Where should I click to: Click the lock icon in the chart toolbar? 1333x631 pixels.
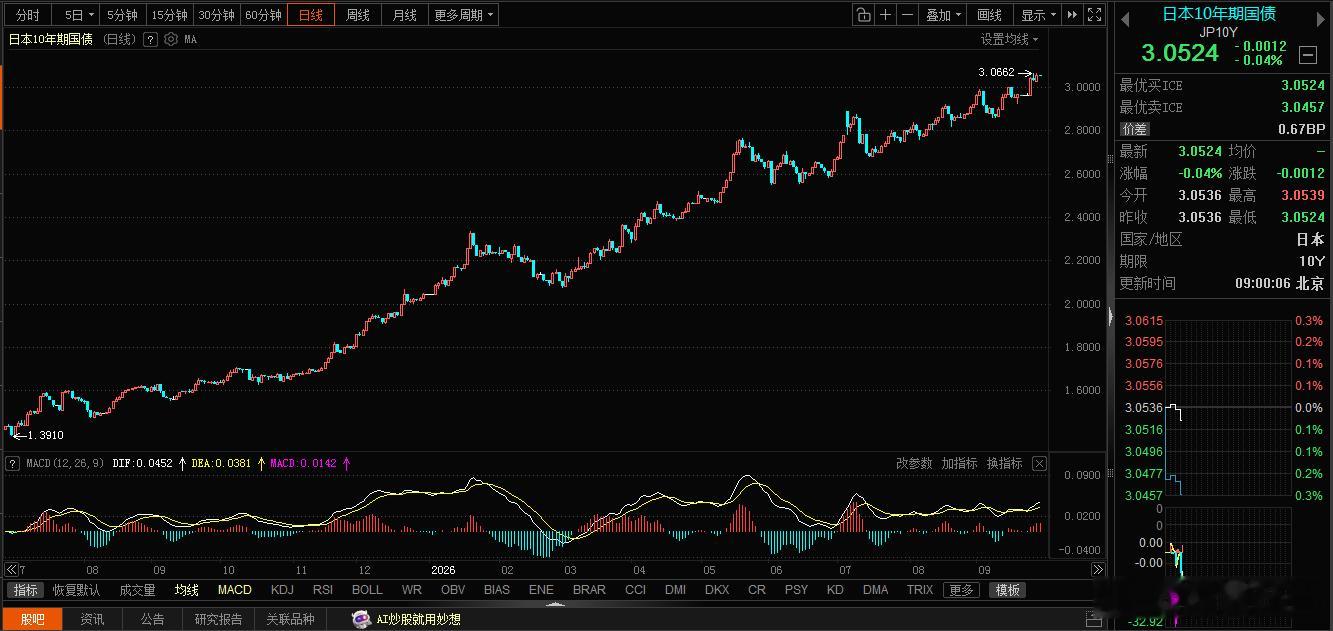(x=863, y=15)
